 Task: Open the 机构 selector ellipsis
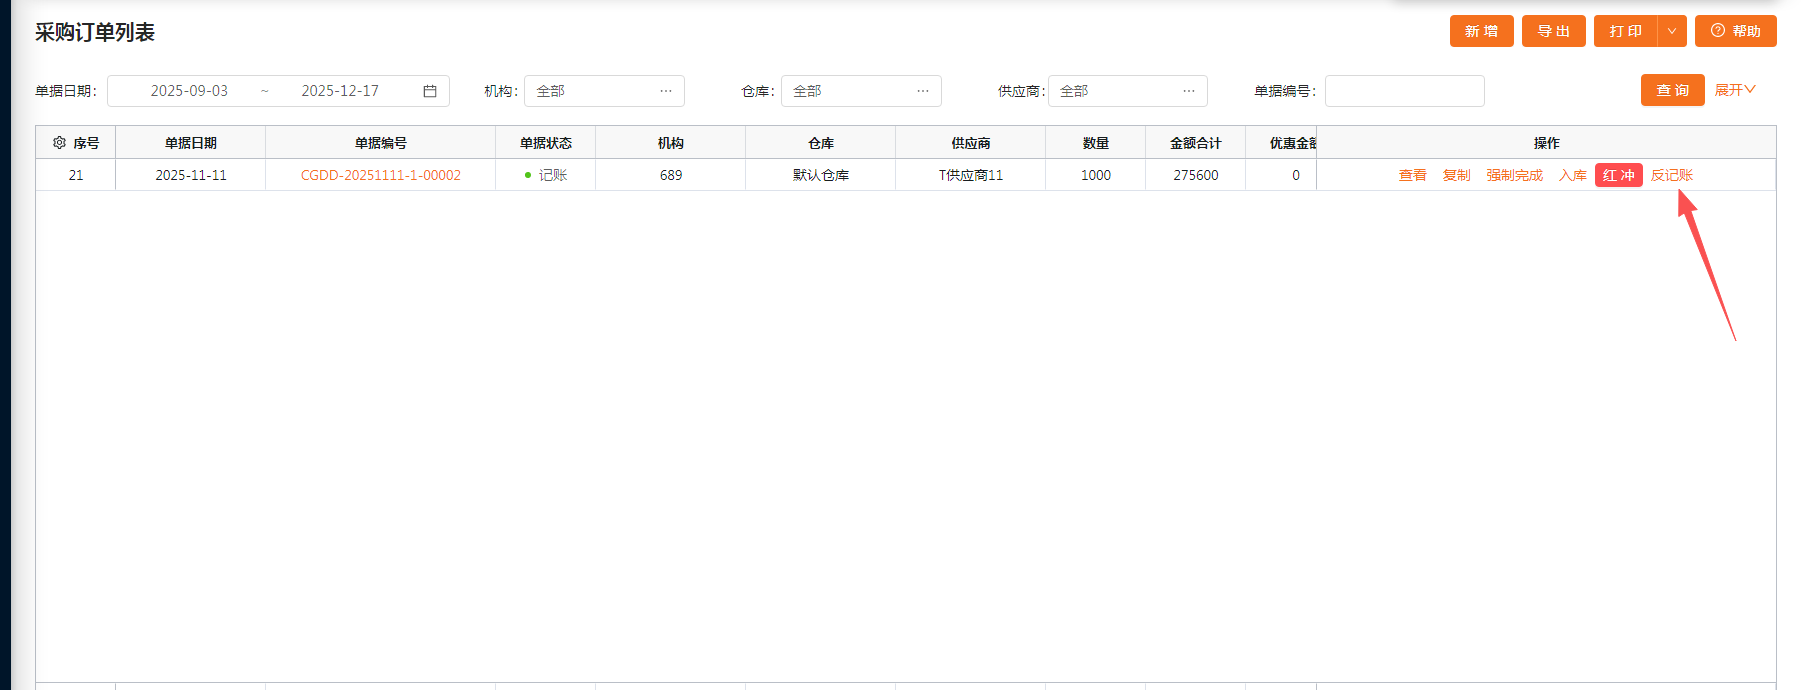point(666,91)
